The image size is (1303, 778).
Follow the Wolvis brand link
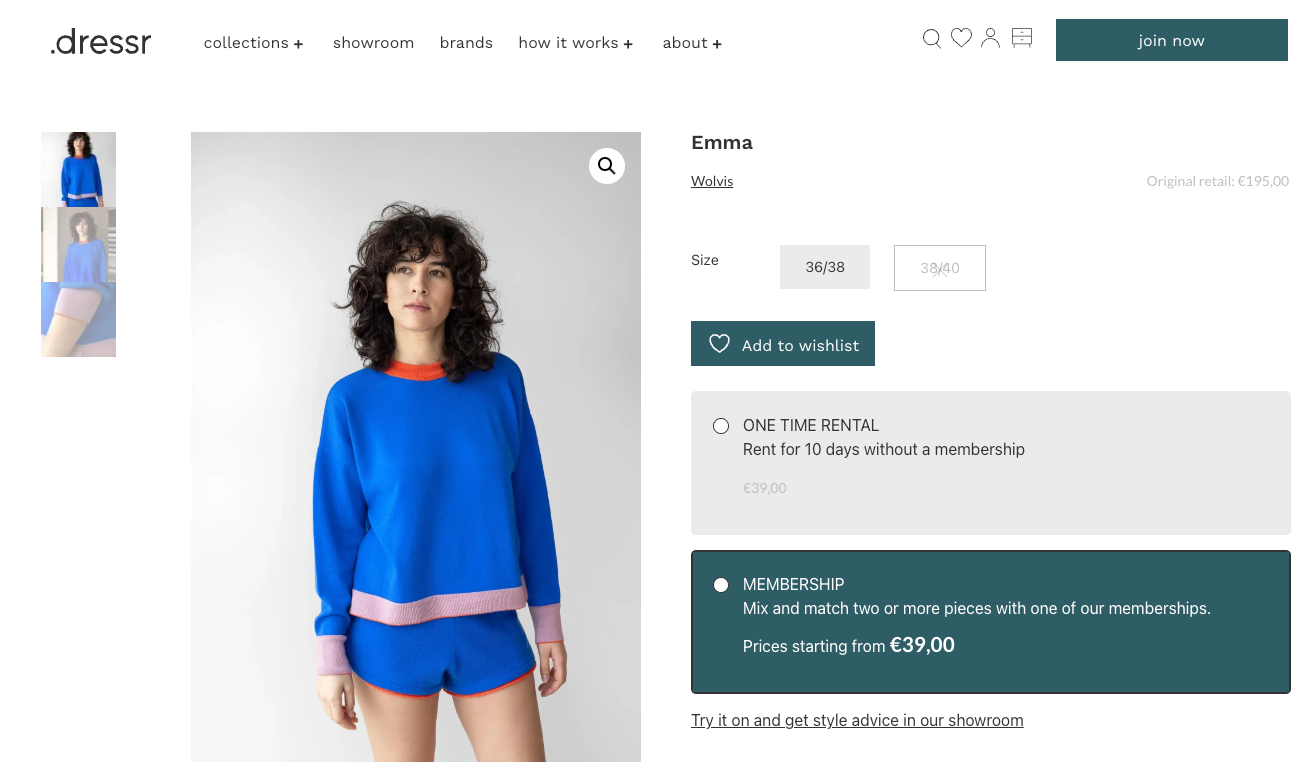click(712, 181)
